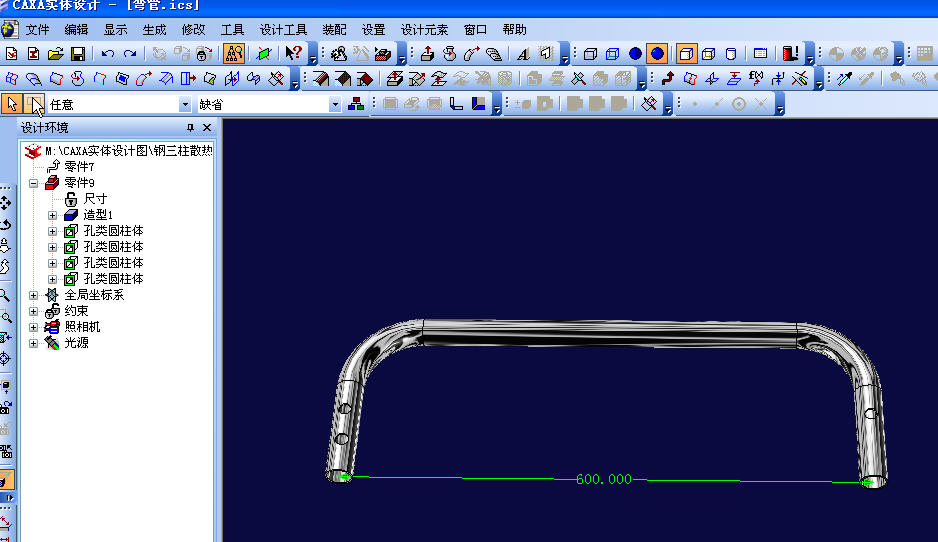Open the 窗口 menu
This screenshot has width=938, height=542.
coord(476,30)
